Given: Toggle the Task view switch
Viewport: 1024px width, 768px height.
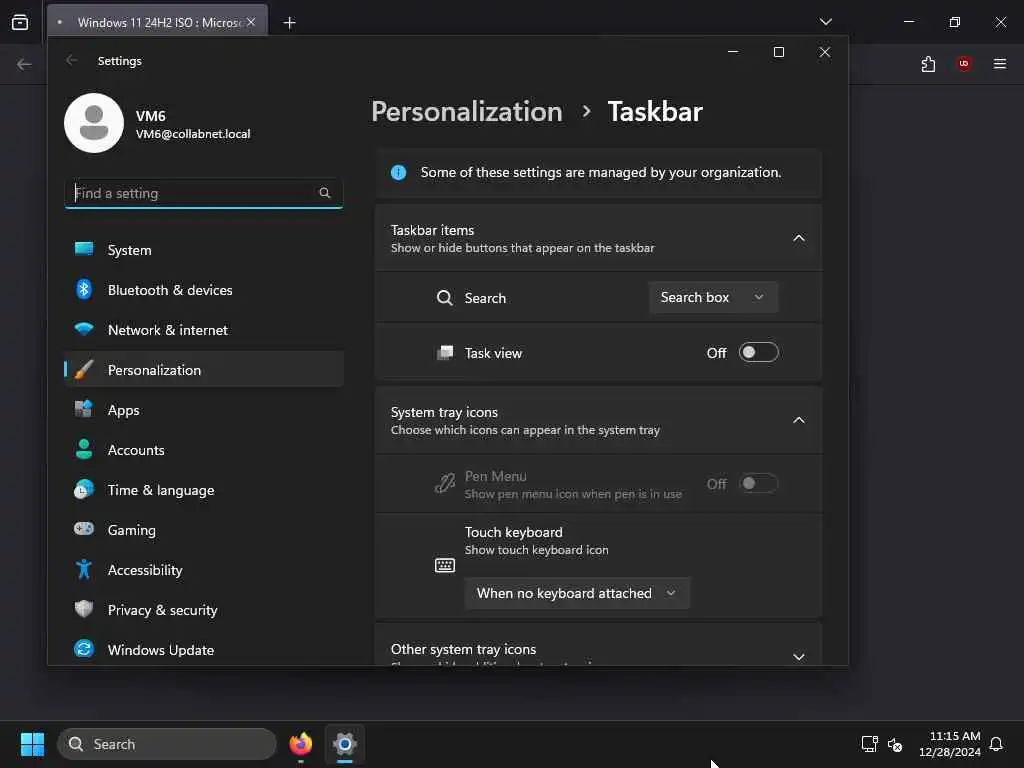Looking at the screenshot, I should coord(759,353).
